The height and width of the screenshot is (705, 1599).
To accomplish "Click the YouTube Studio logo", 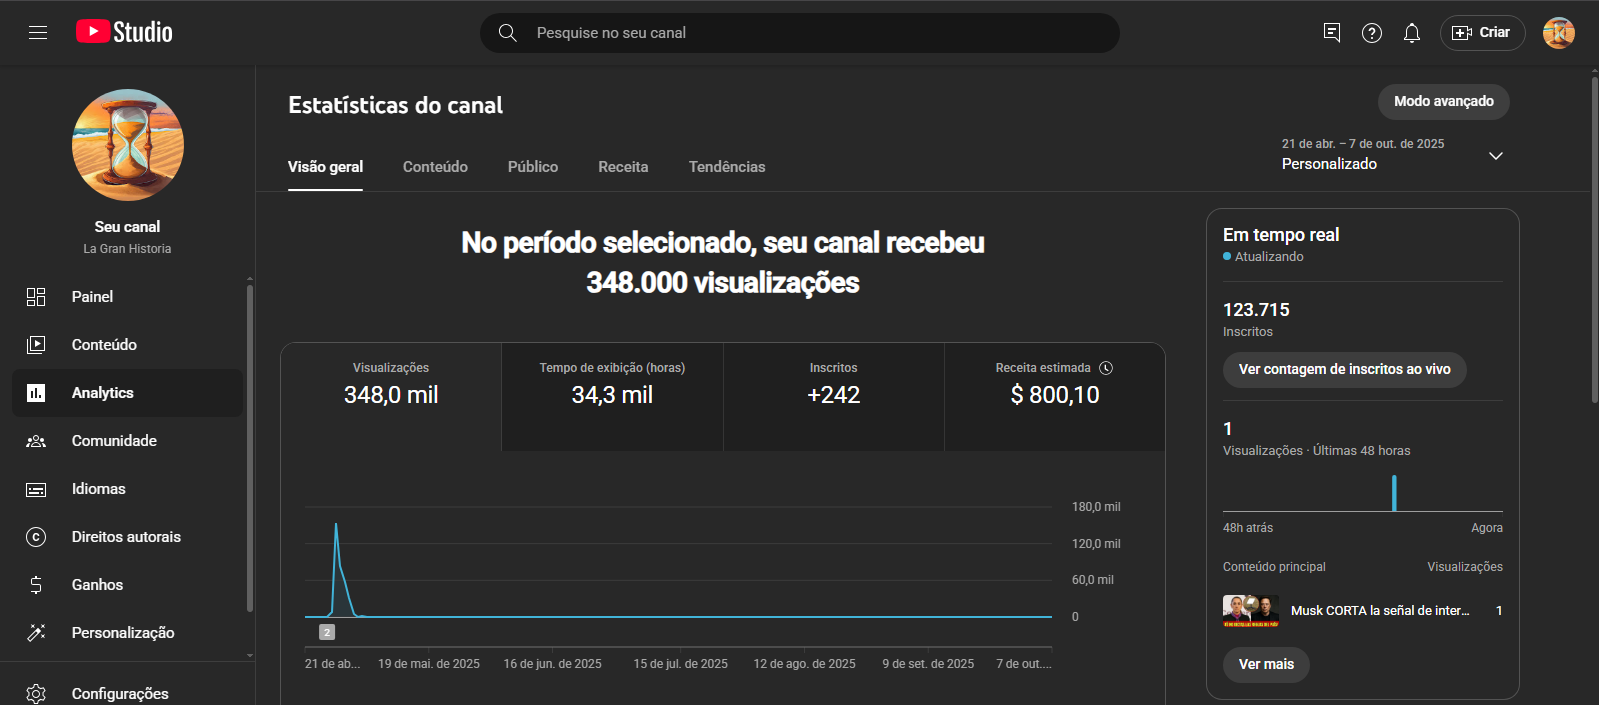I will coord(124,32).
